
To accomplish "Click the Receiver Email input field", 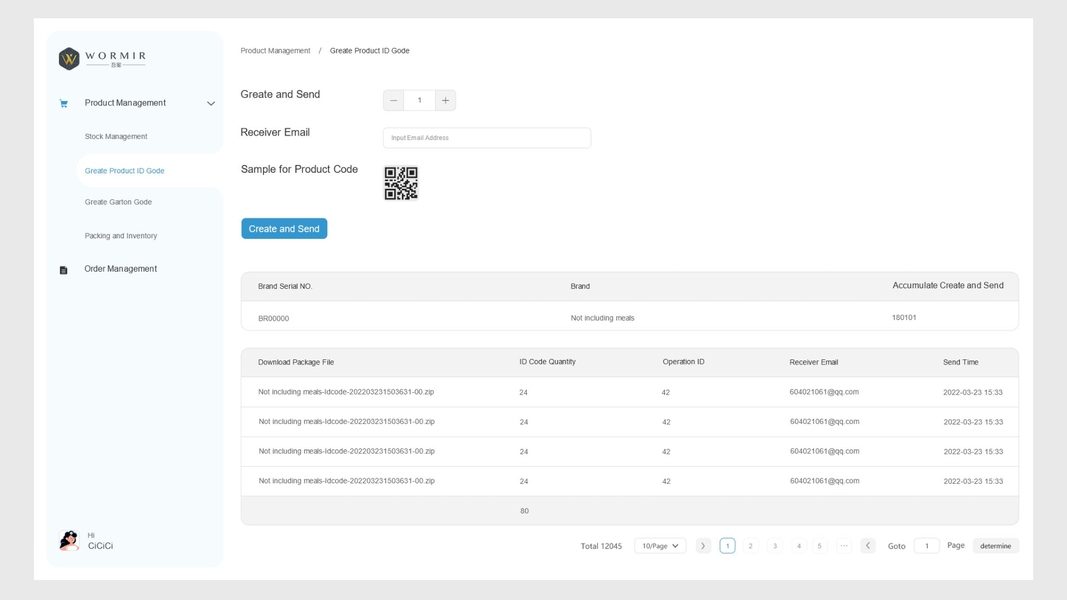I will 487,138.
